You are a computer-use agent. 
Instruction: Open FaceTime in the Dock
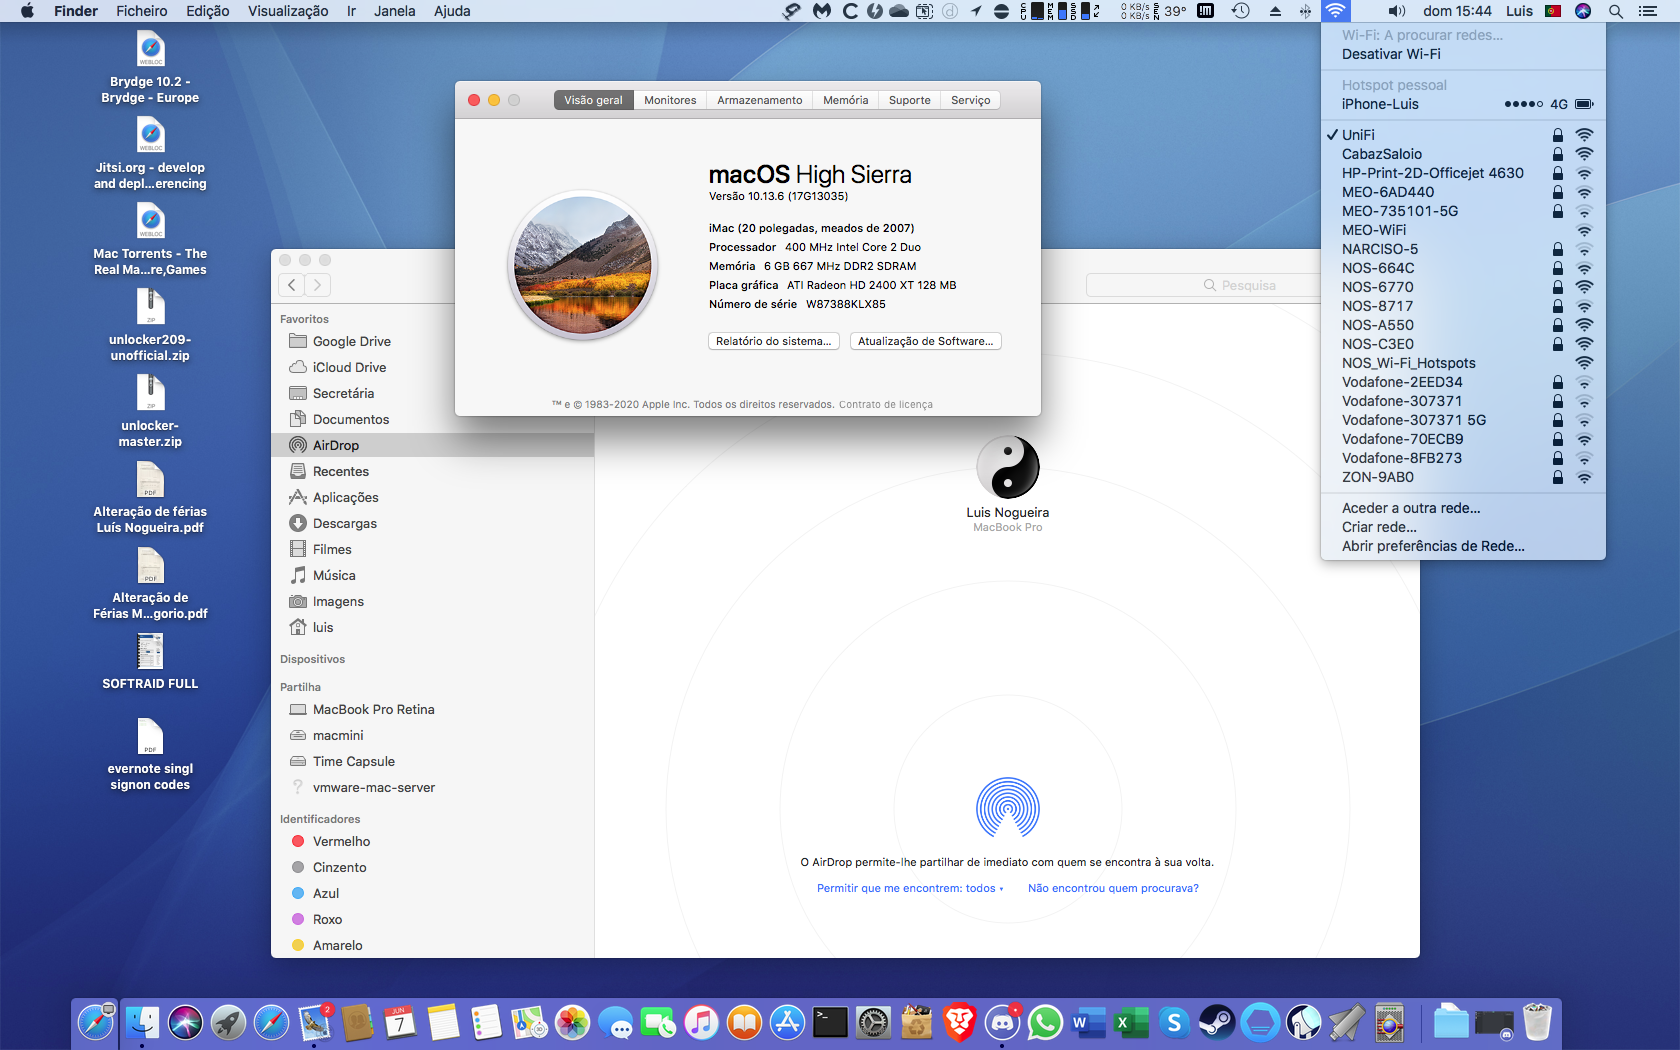pos(658,1022)
